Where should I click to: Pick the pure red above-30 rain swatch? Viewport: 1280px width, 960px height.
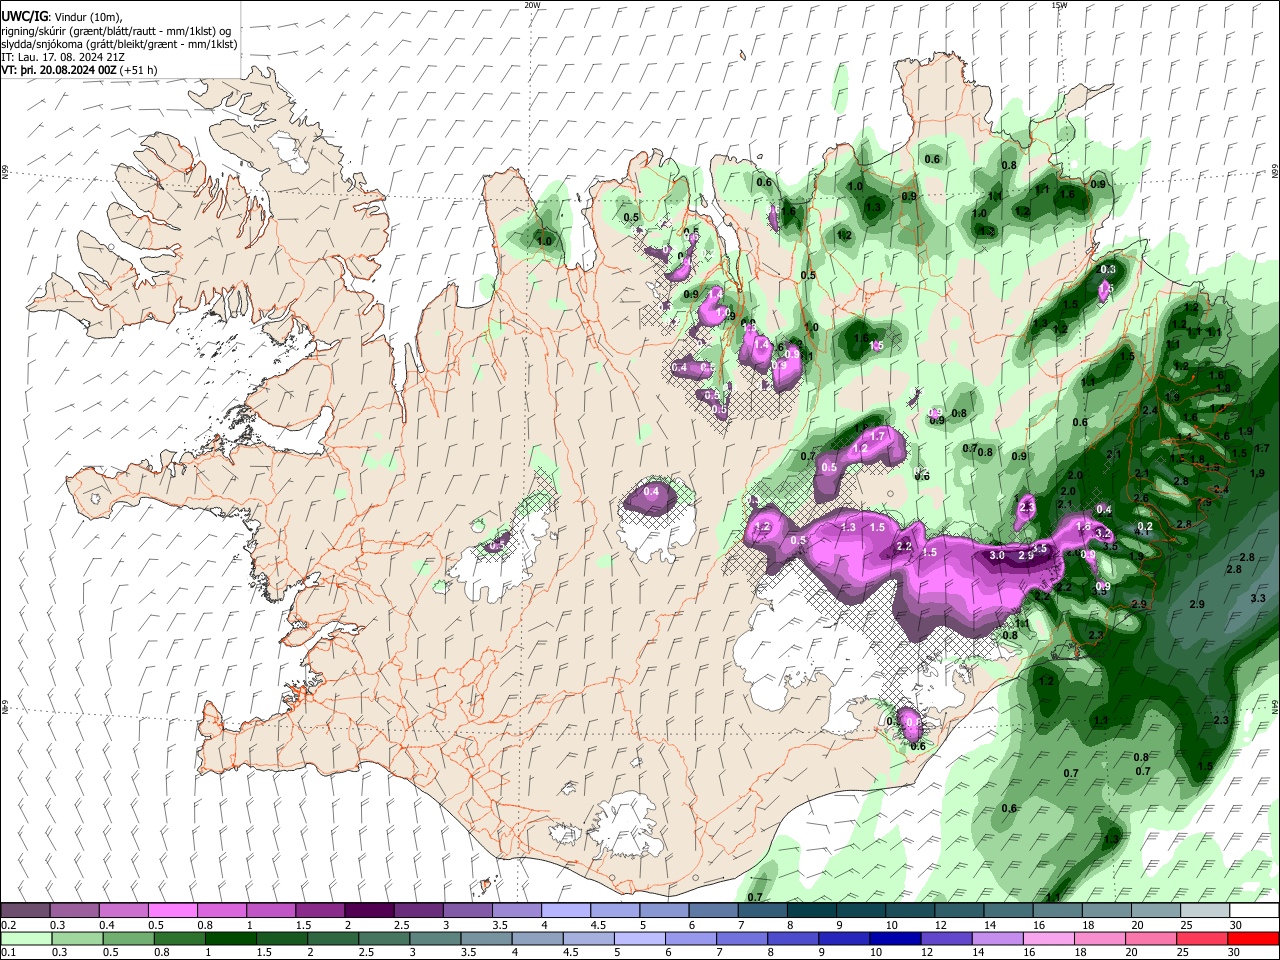(1255, 939)
